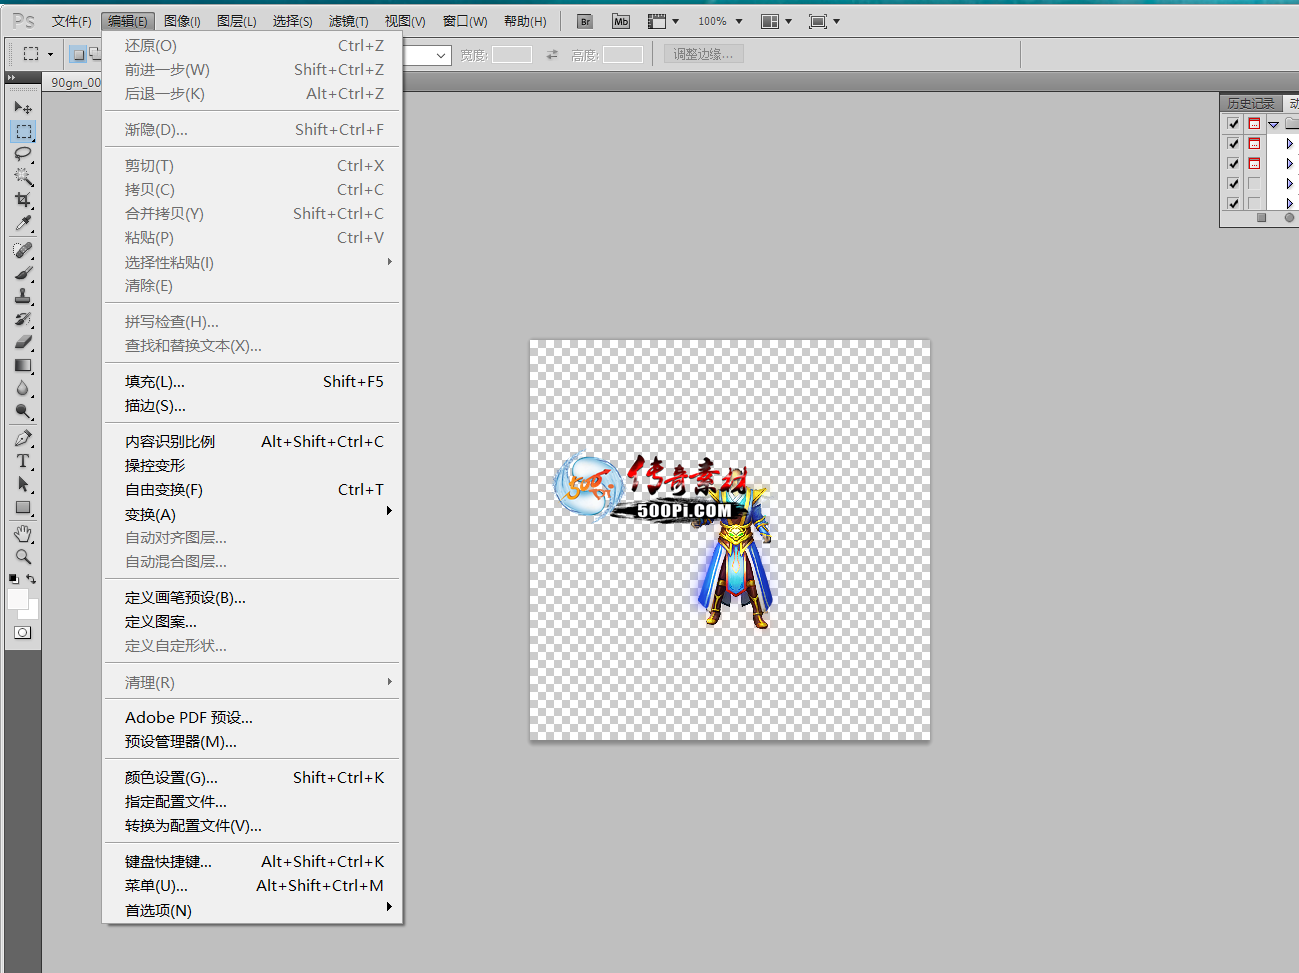Toggle dialog icon on the action set row
The width and height of the screenshot is (1299, 973).
[1254, 124]
